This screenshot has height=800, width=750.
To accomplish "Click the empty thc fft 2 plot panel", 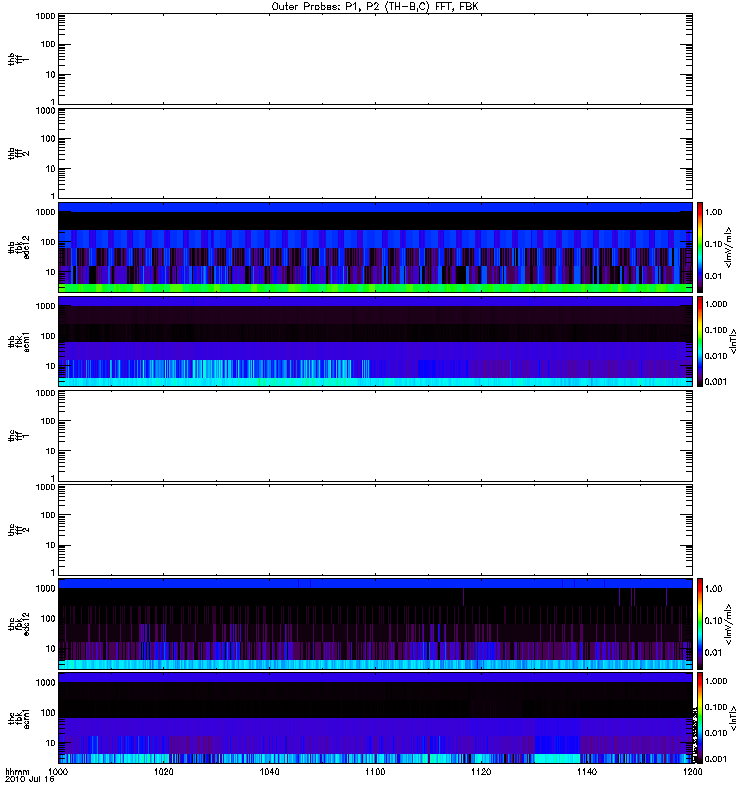I will pyautogui.click(x=375, y=530).
